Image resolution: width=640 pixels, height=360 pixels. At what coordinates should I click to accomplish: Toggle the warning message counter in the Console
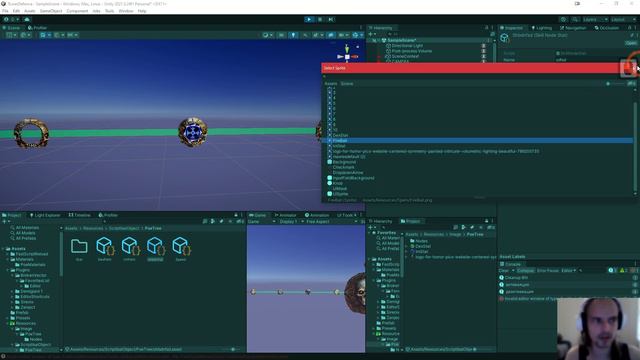click(x=624, y=271)
